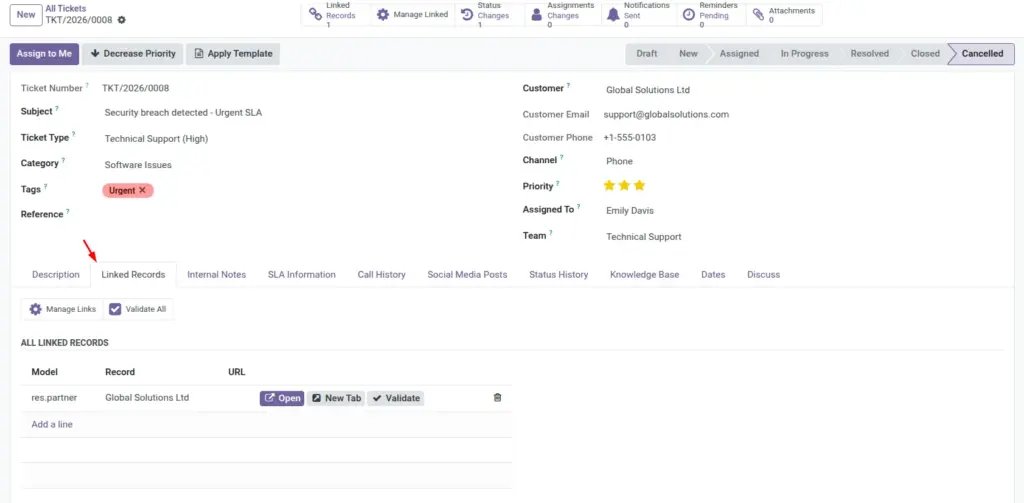Open the Internal Notes tab
Screen dimensions: 1024x503
[217, 274]
